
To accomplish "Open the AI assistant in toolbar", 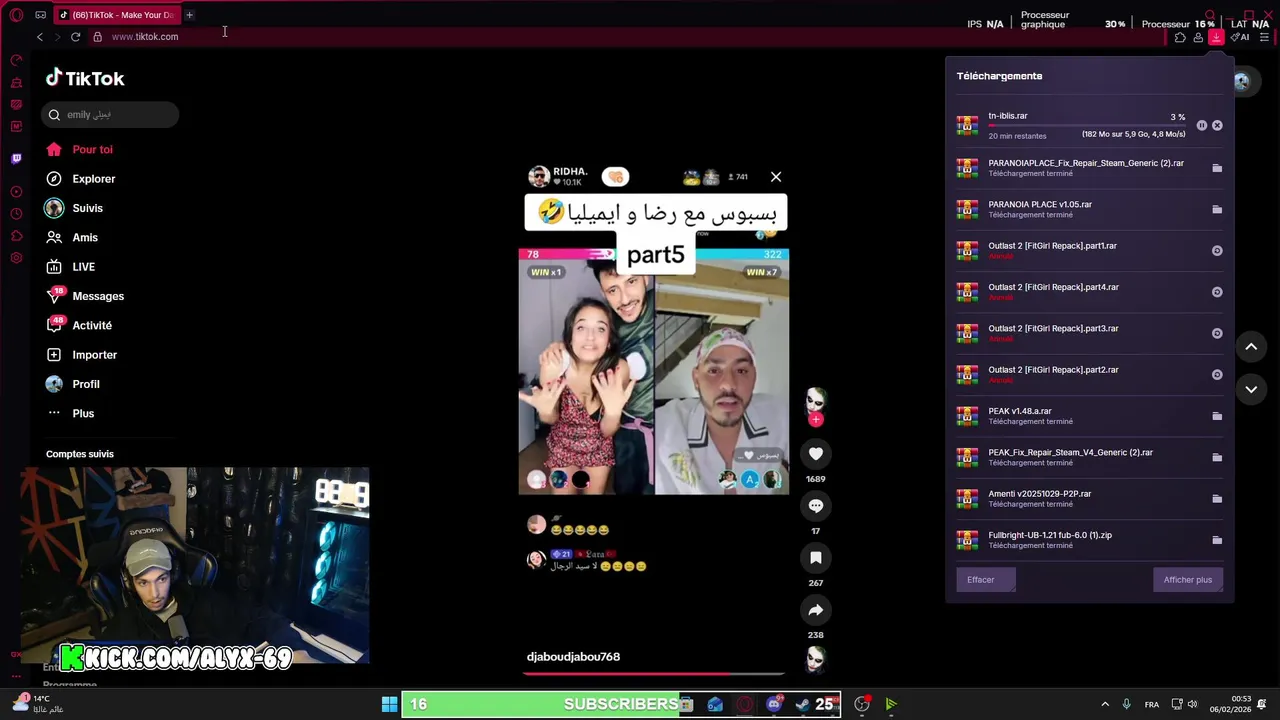I will [1241, 37].
